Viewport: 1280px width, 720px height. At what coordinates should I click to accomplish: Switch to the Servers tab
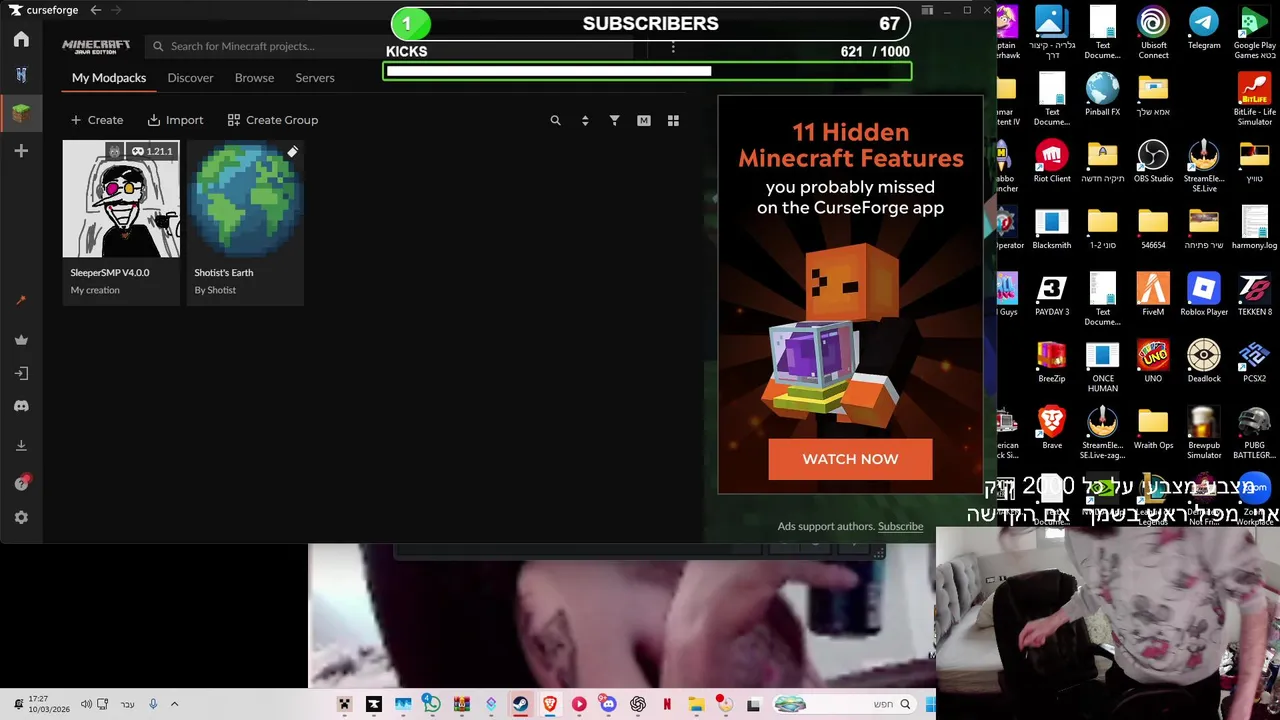coord(315,77)
